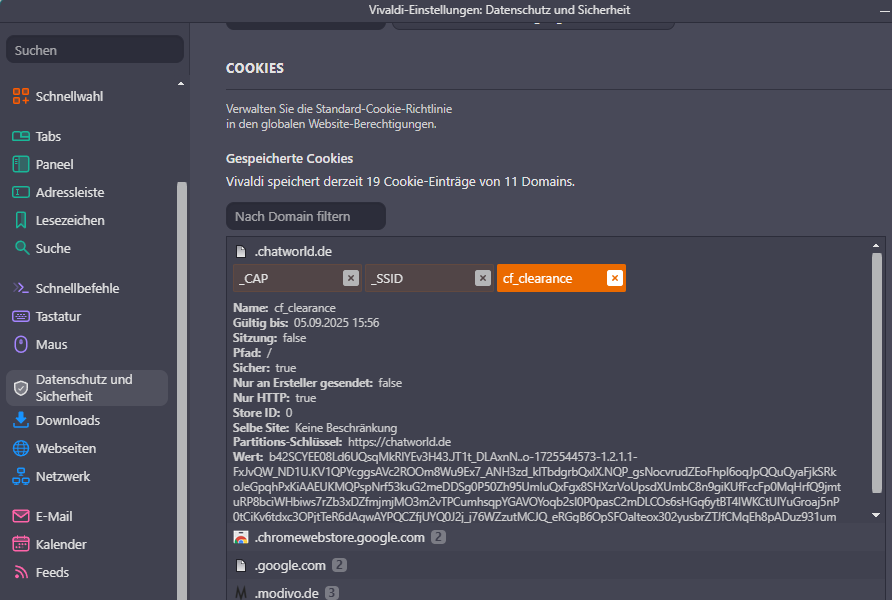Viewport: 892px width, 600px height.
Task: Click the cookie list scrollbar thumb
Action: click(876, 373)
